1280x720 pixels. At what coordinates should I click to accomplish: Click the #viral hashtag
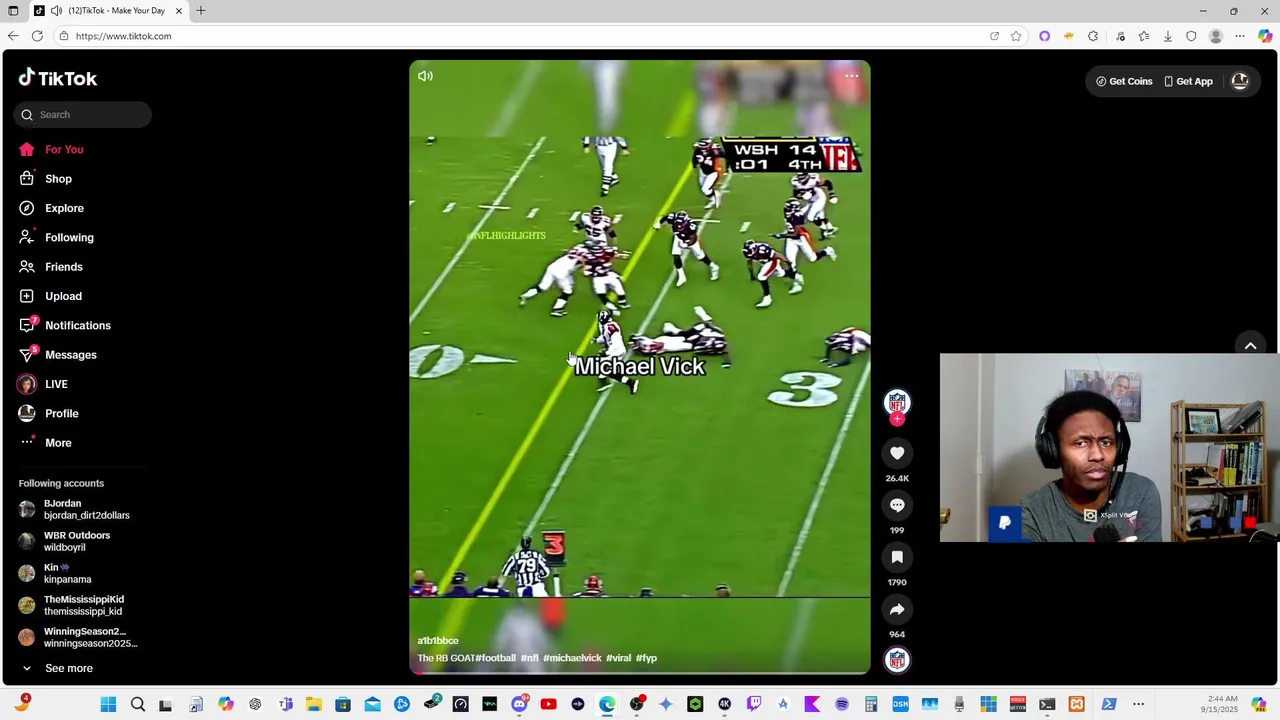(x=618, y=658)
